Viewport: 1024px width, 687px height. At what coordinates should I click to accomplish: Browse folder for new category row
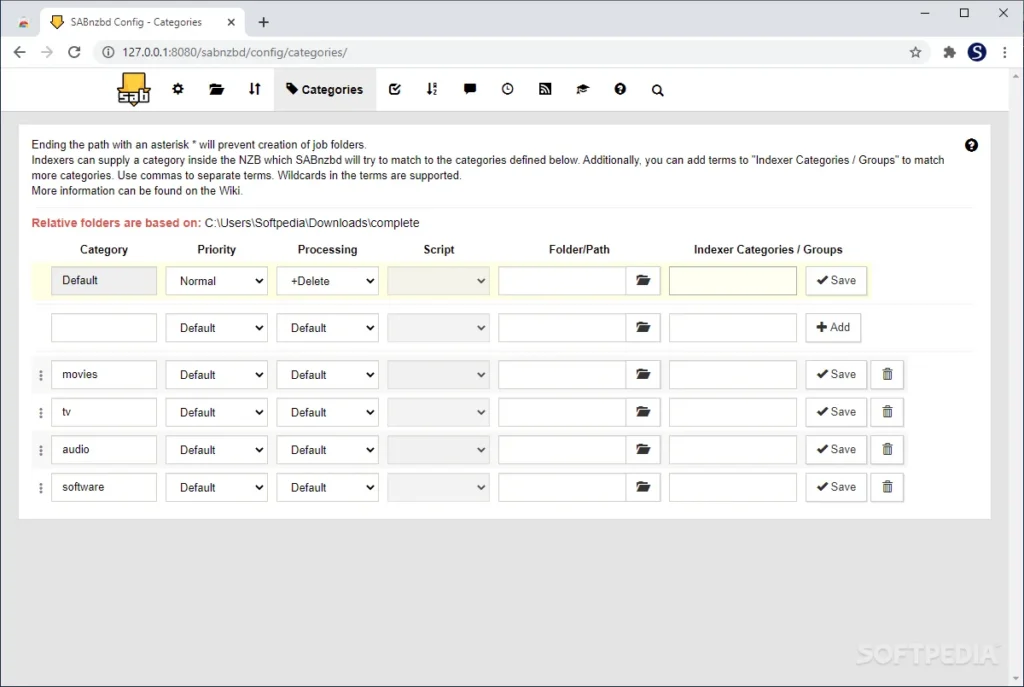pos(643,328)
